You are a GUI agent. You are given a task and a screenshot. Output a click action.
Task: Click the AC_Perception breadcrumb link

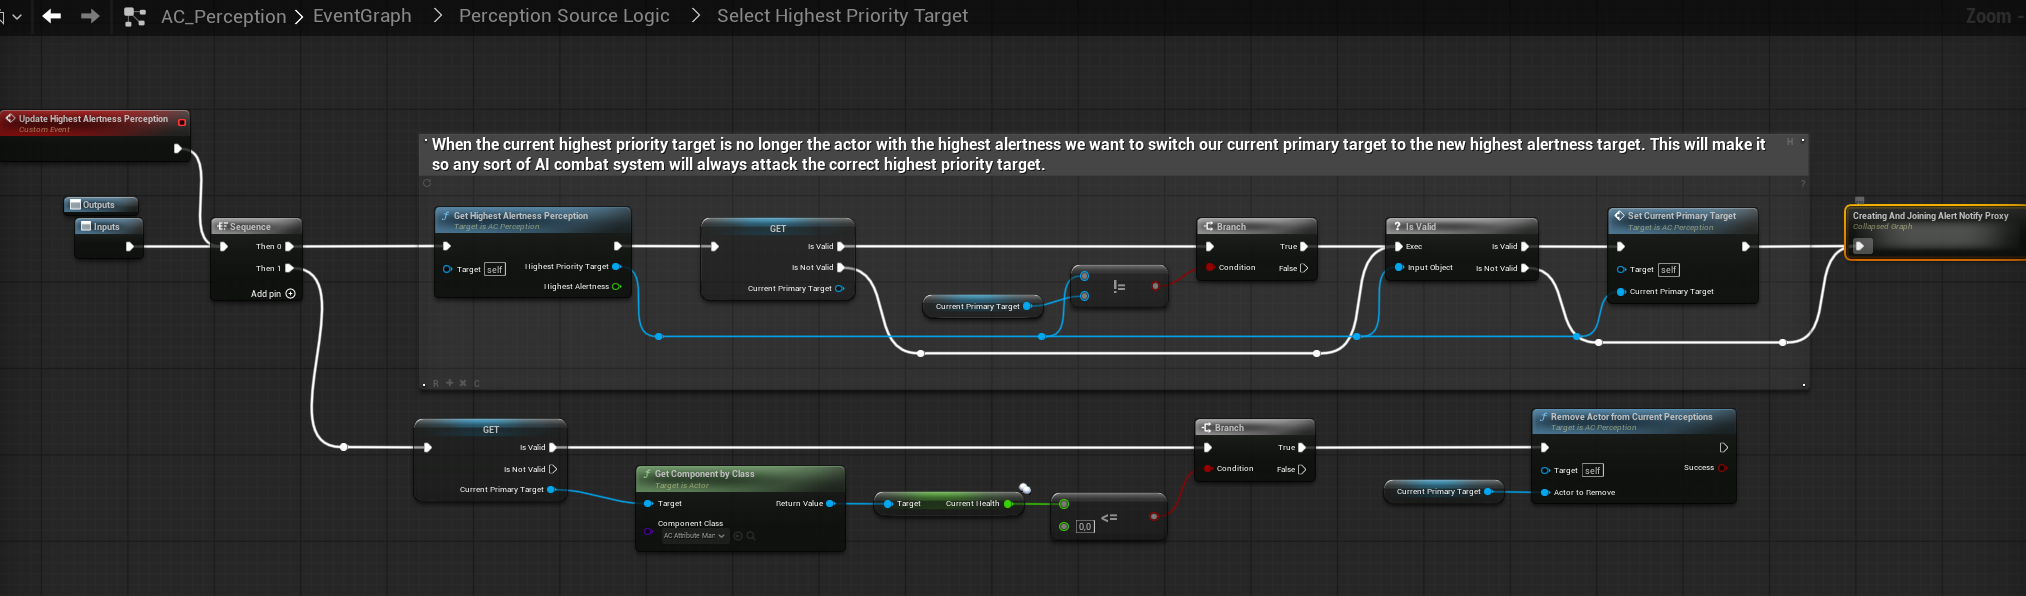tap(223, 17)
